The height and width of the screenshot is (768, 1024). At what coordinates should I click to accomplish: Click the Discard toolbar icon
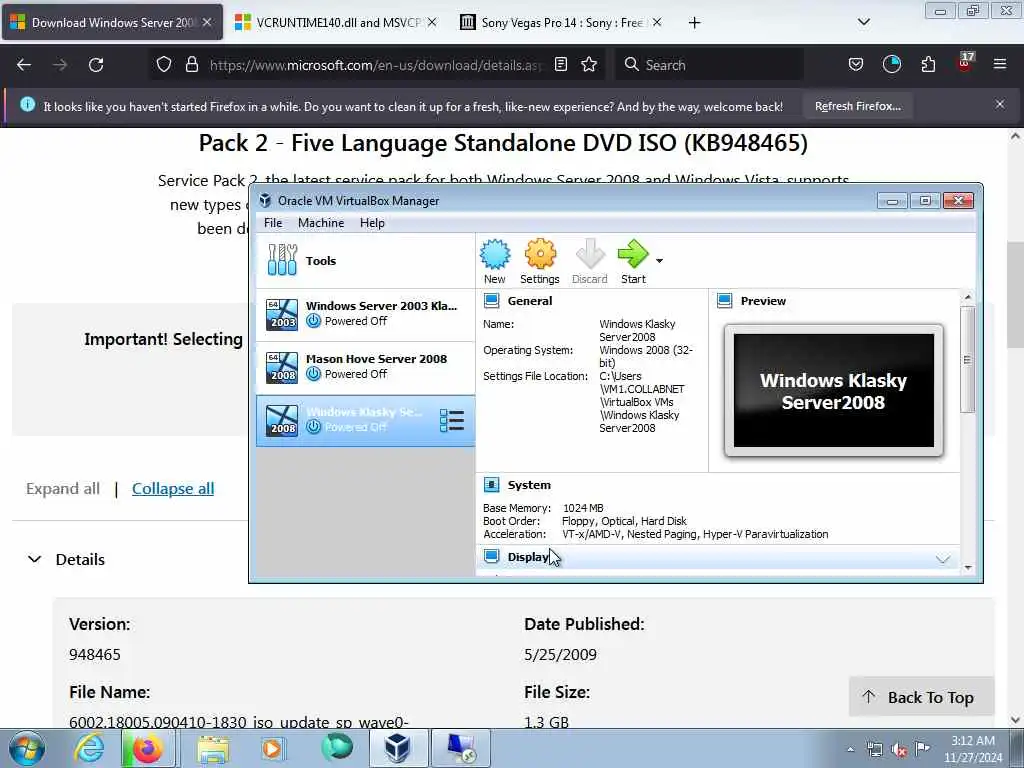pos(590,261)
